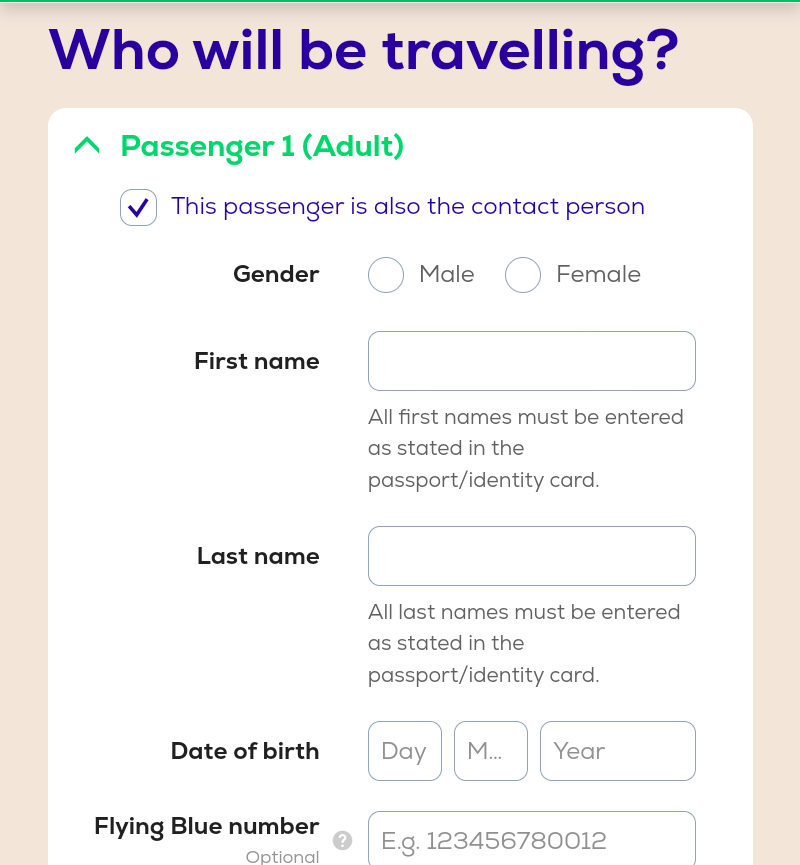Click the 'First name' field label

(x=257, y=361)
